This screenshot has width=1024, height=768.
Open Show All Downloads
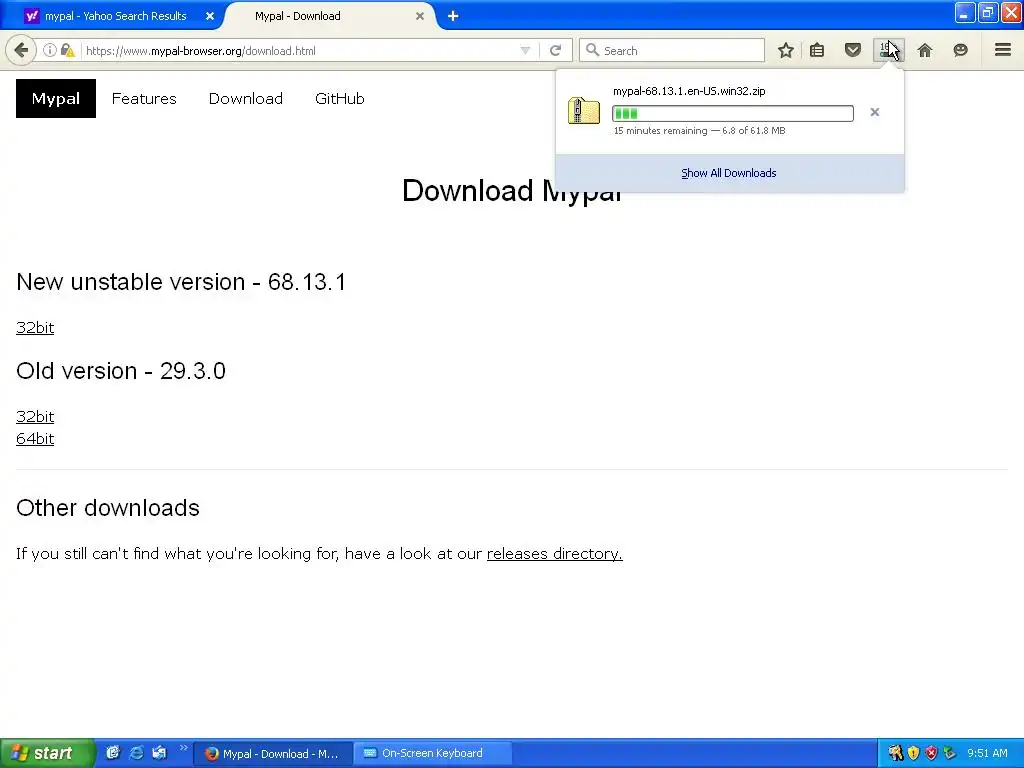coord(729,173)
